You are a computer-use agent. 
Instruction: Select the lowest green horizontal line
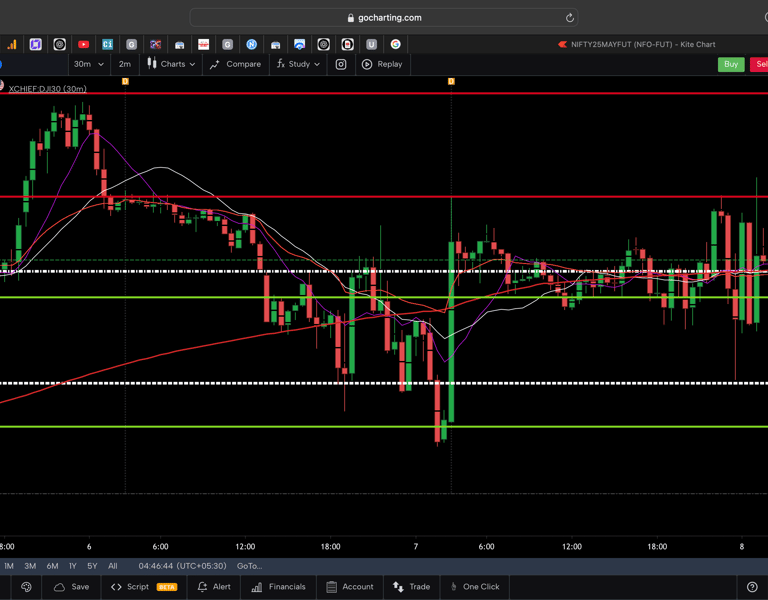tap(384, 427)
